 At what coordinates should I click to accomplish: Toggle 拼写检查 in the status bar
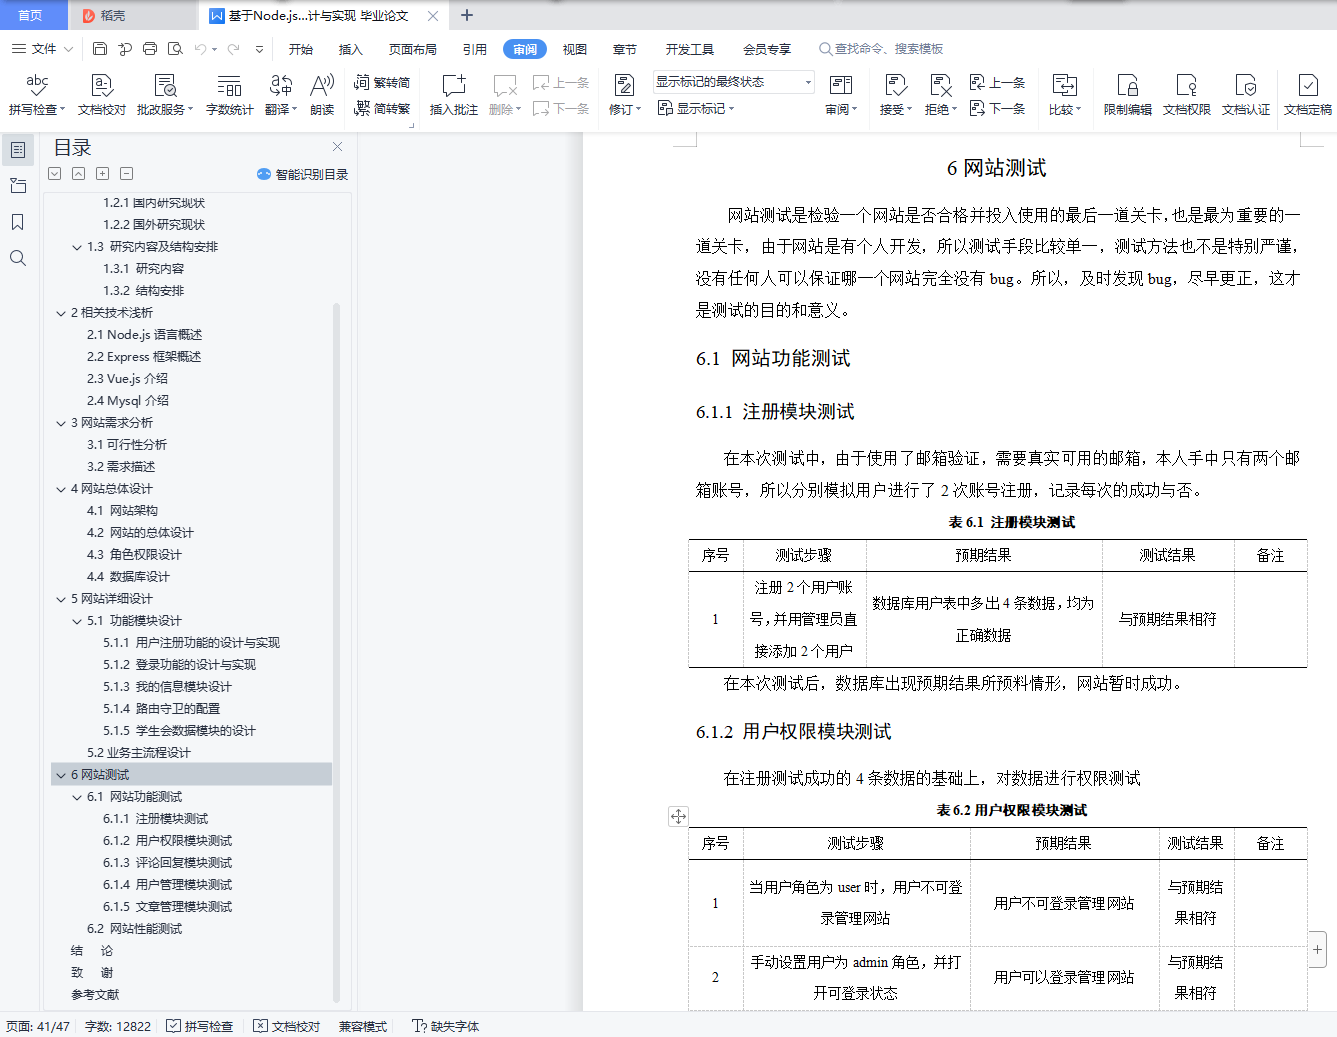(200, 1026)
